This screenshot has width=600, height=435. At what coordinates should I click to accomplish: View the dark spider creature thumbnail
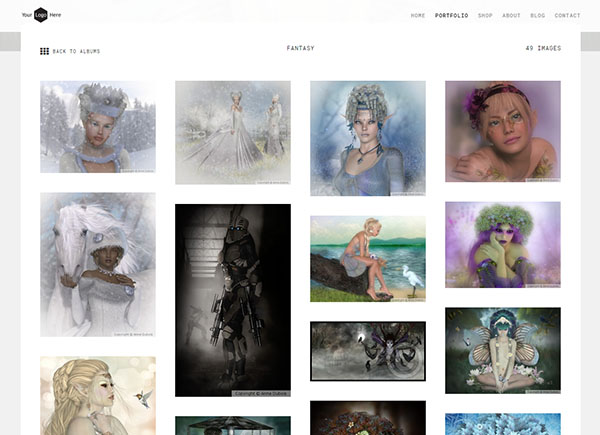click(368, 351)
